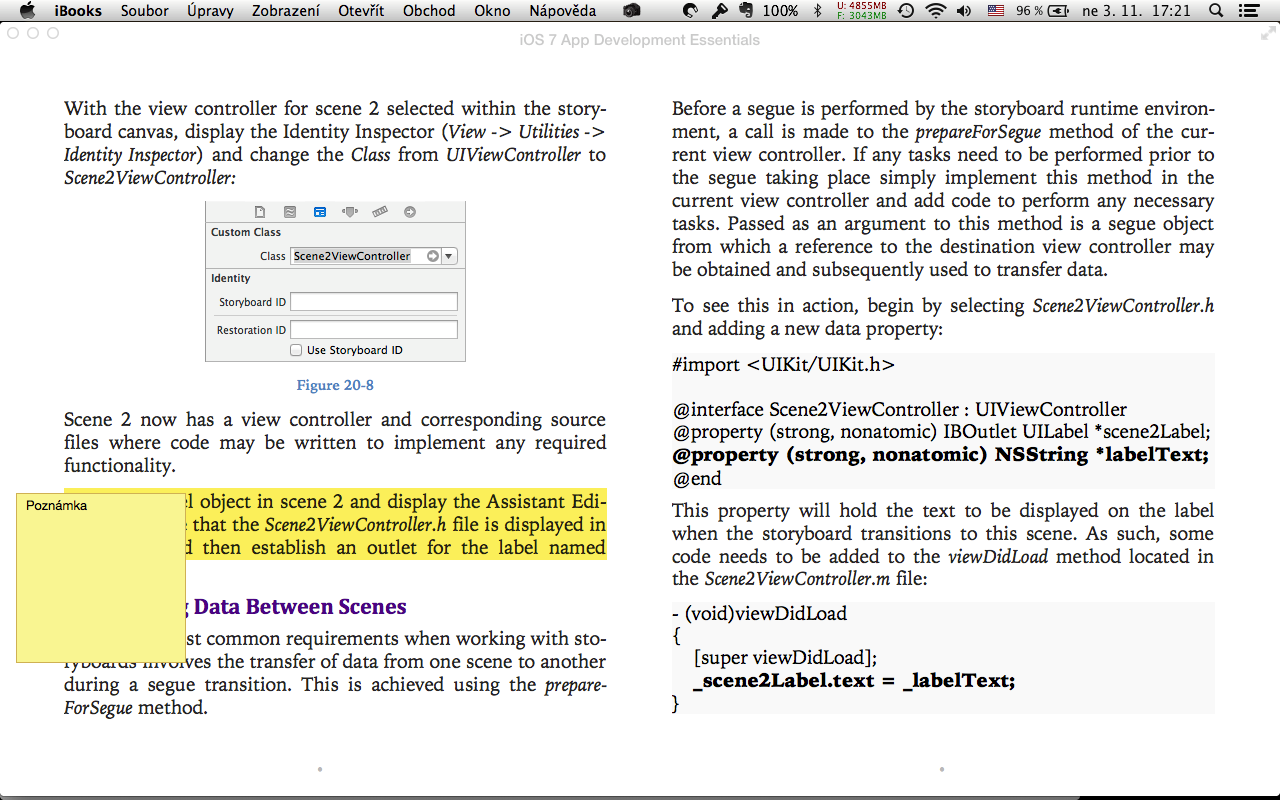Click the volume speaker icon
Screen dimensions: 1280x800
(964, 11)
